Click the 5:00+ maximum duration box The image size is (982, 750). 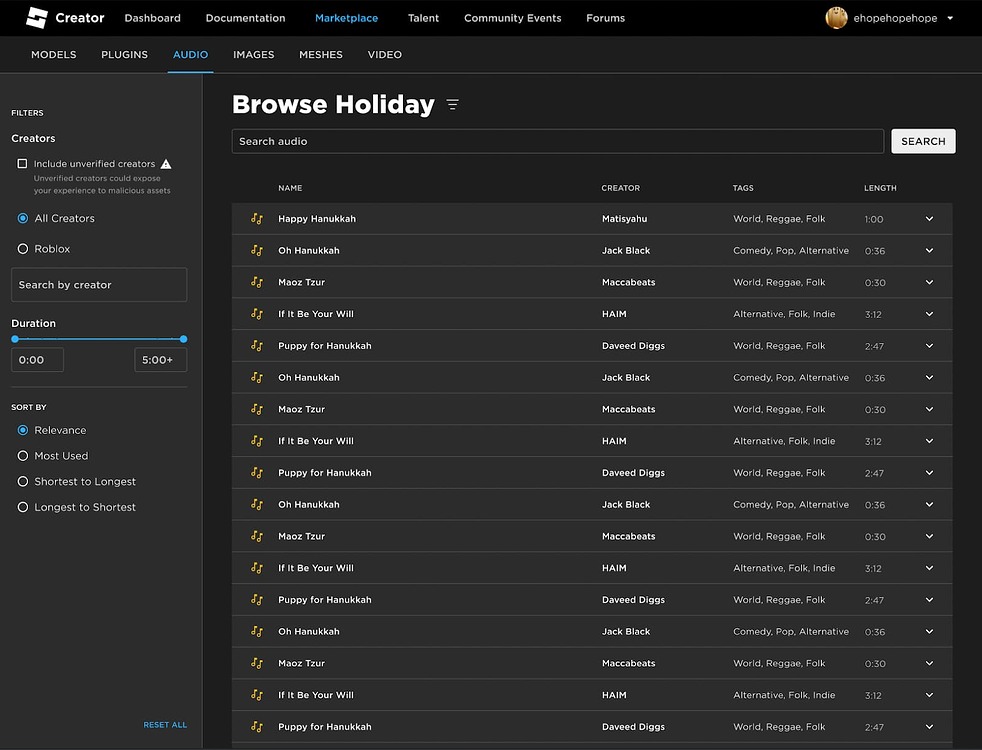point(160,360)
